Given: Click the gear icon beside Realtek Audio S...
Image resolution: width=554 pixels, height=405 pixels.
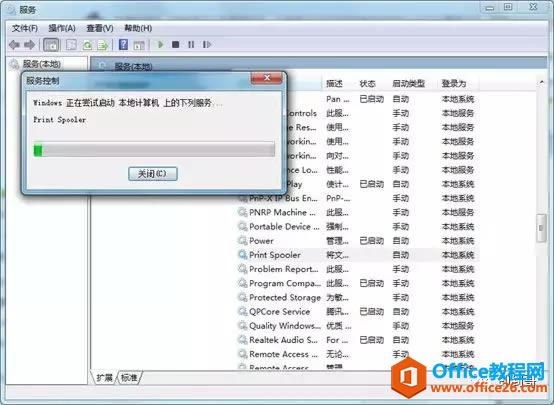Looking at the screenshot, I should 243,340.
